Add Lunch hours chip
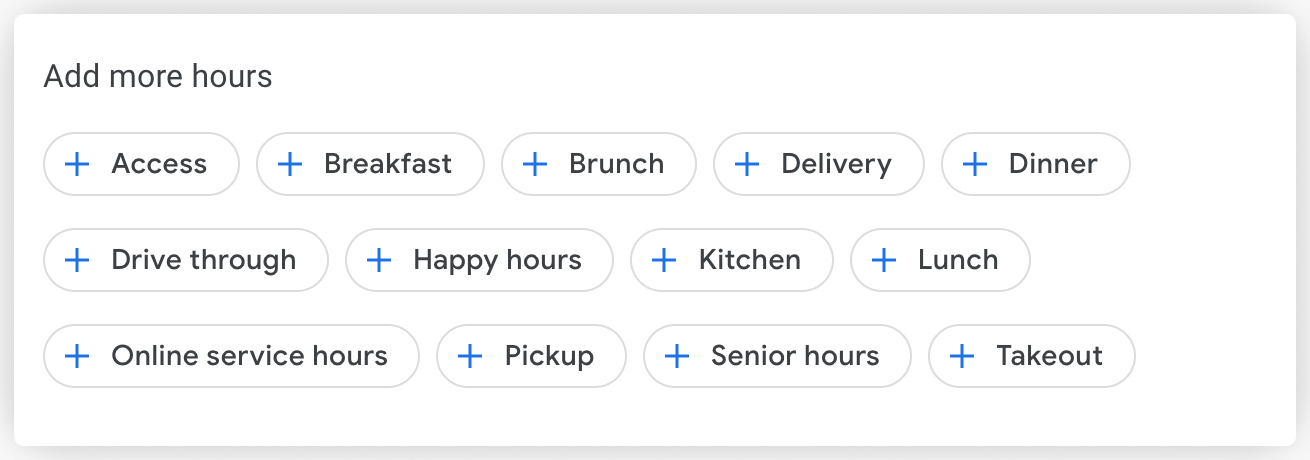Screen dimensions: 1310x460 939,260
